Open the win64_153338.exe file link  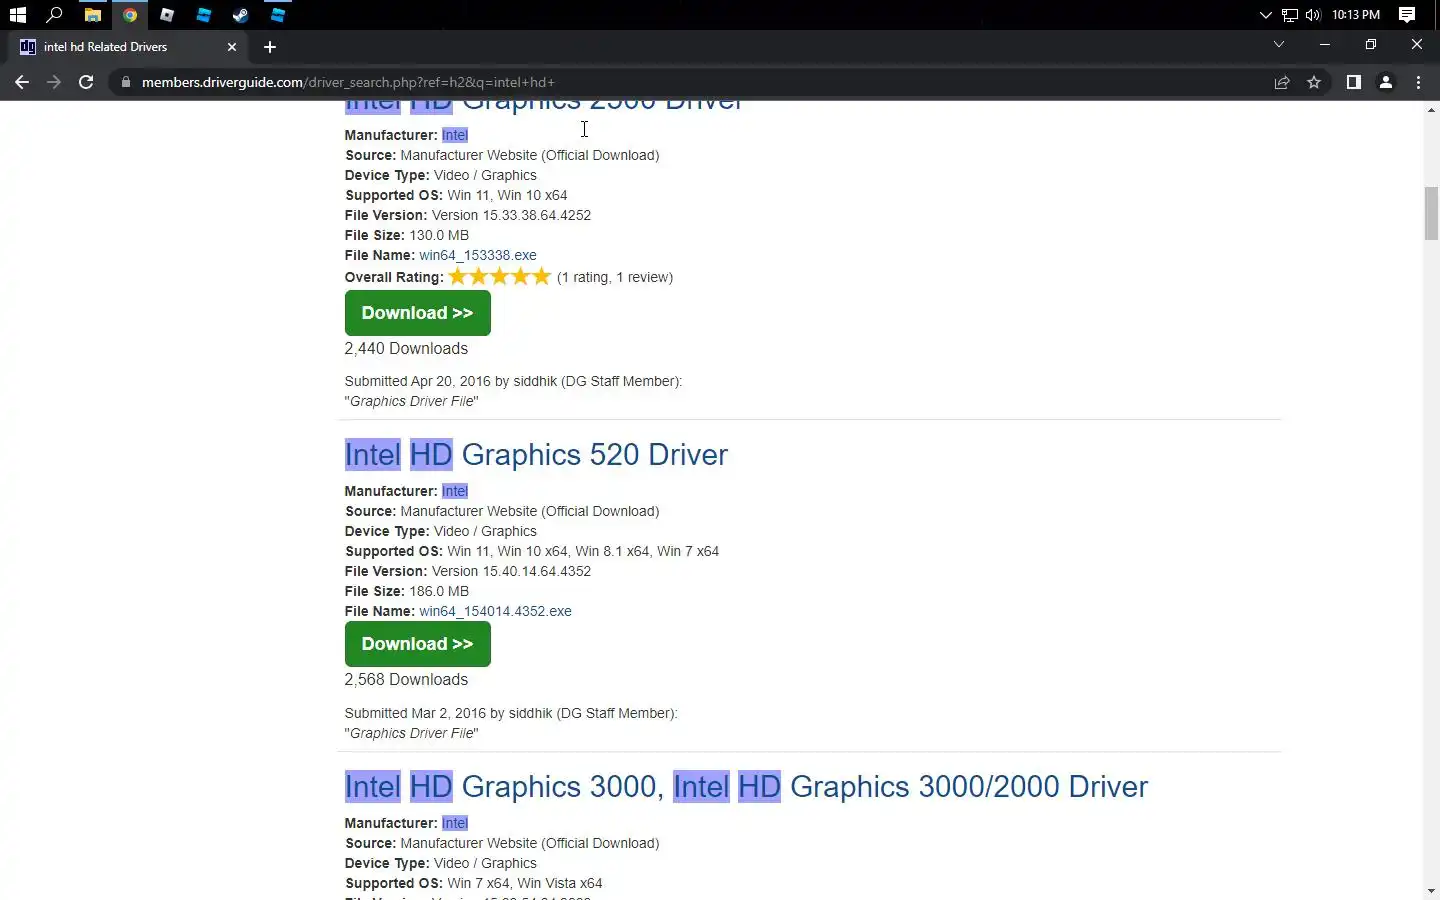477,255
